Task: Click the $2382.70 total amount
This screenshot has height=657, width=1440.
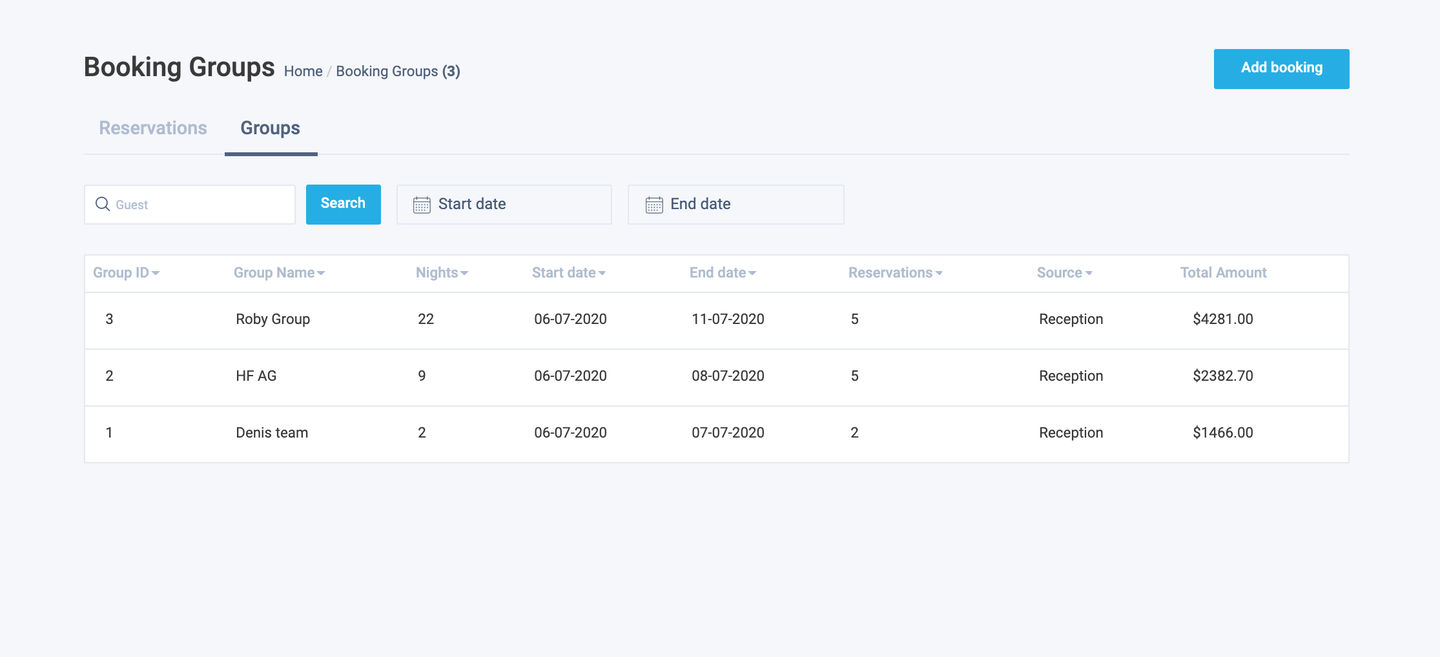Action: tap(1223, 376)
